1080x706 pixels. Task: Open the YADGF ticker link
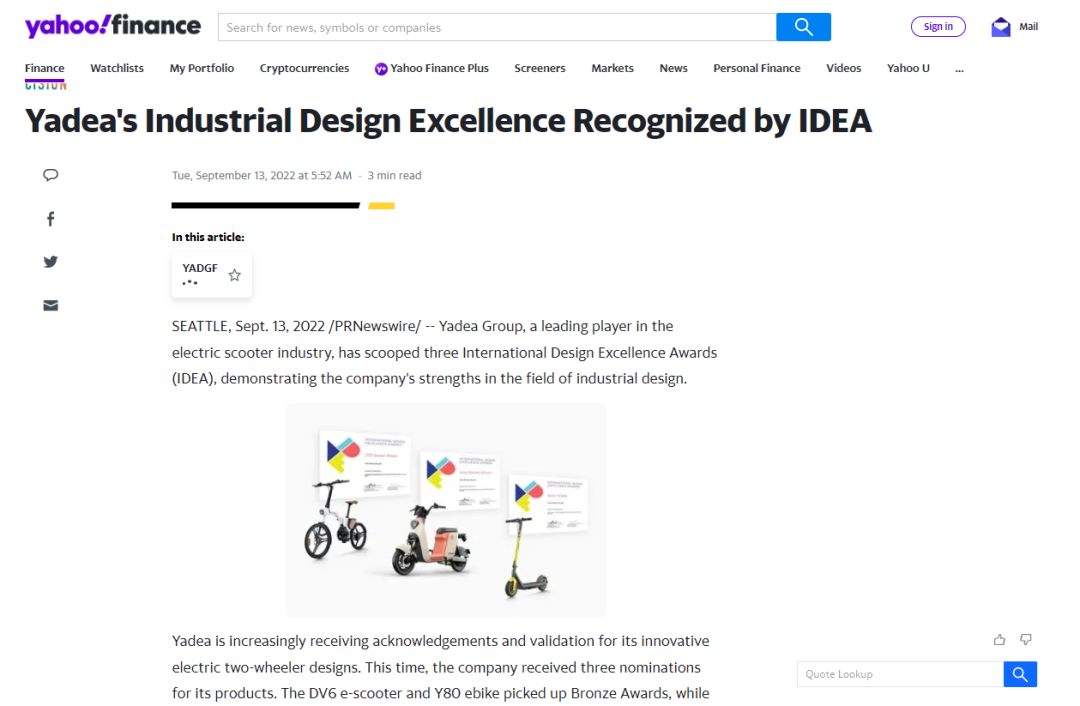(x=200, y=269)
